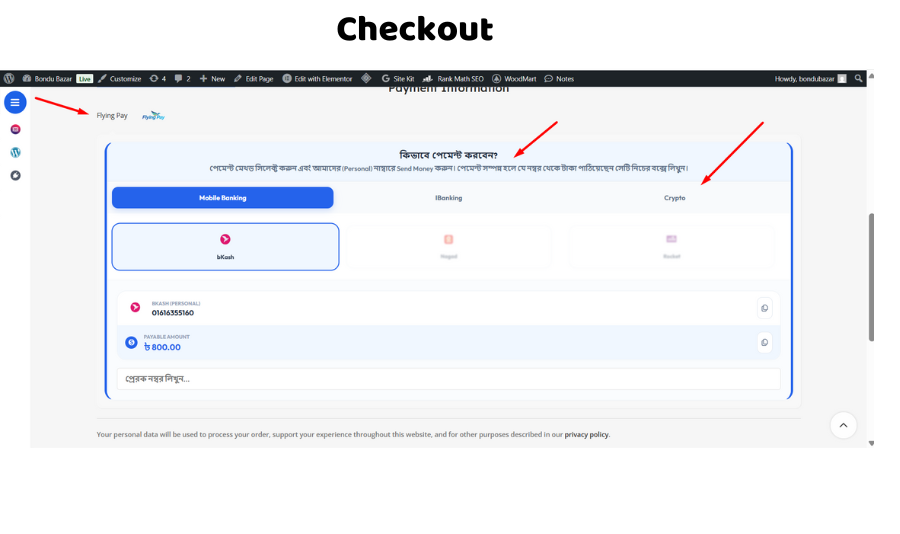Select the Rocket payment card

(x=672, y=247)
